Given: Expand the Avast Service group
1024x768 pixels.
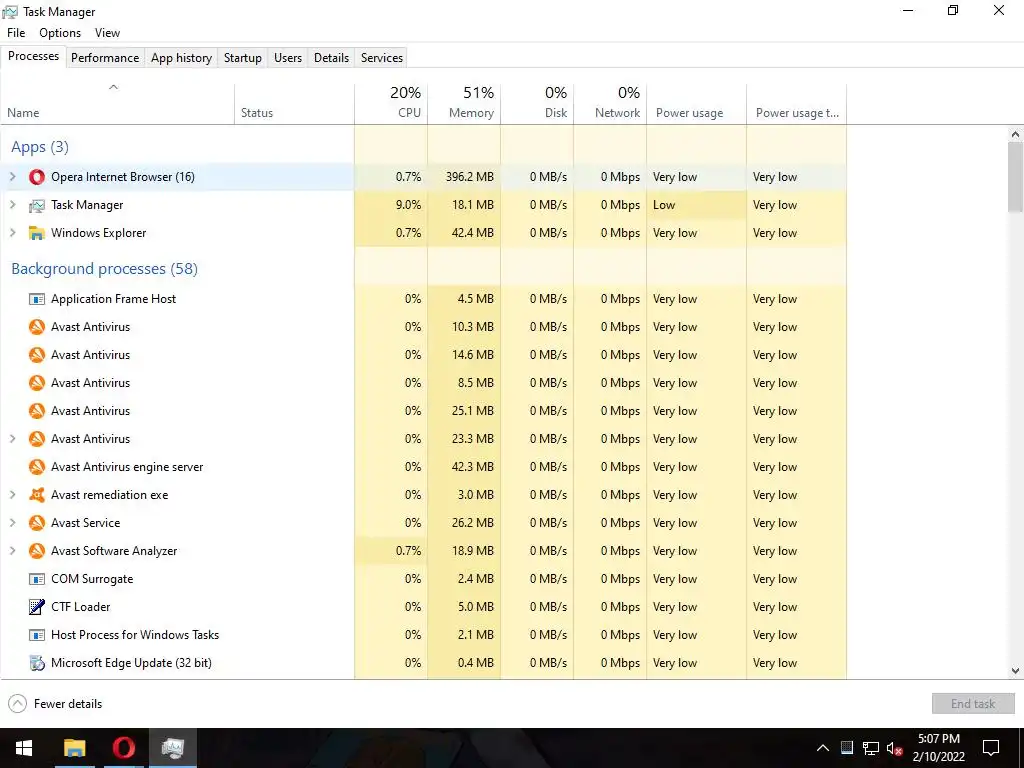Looking at the screenshot, I should click(12, 523).
